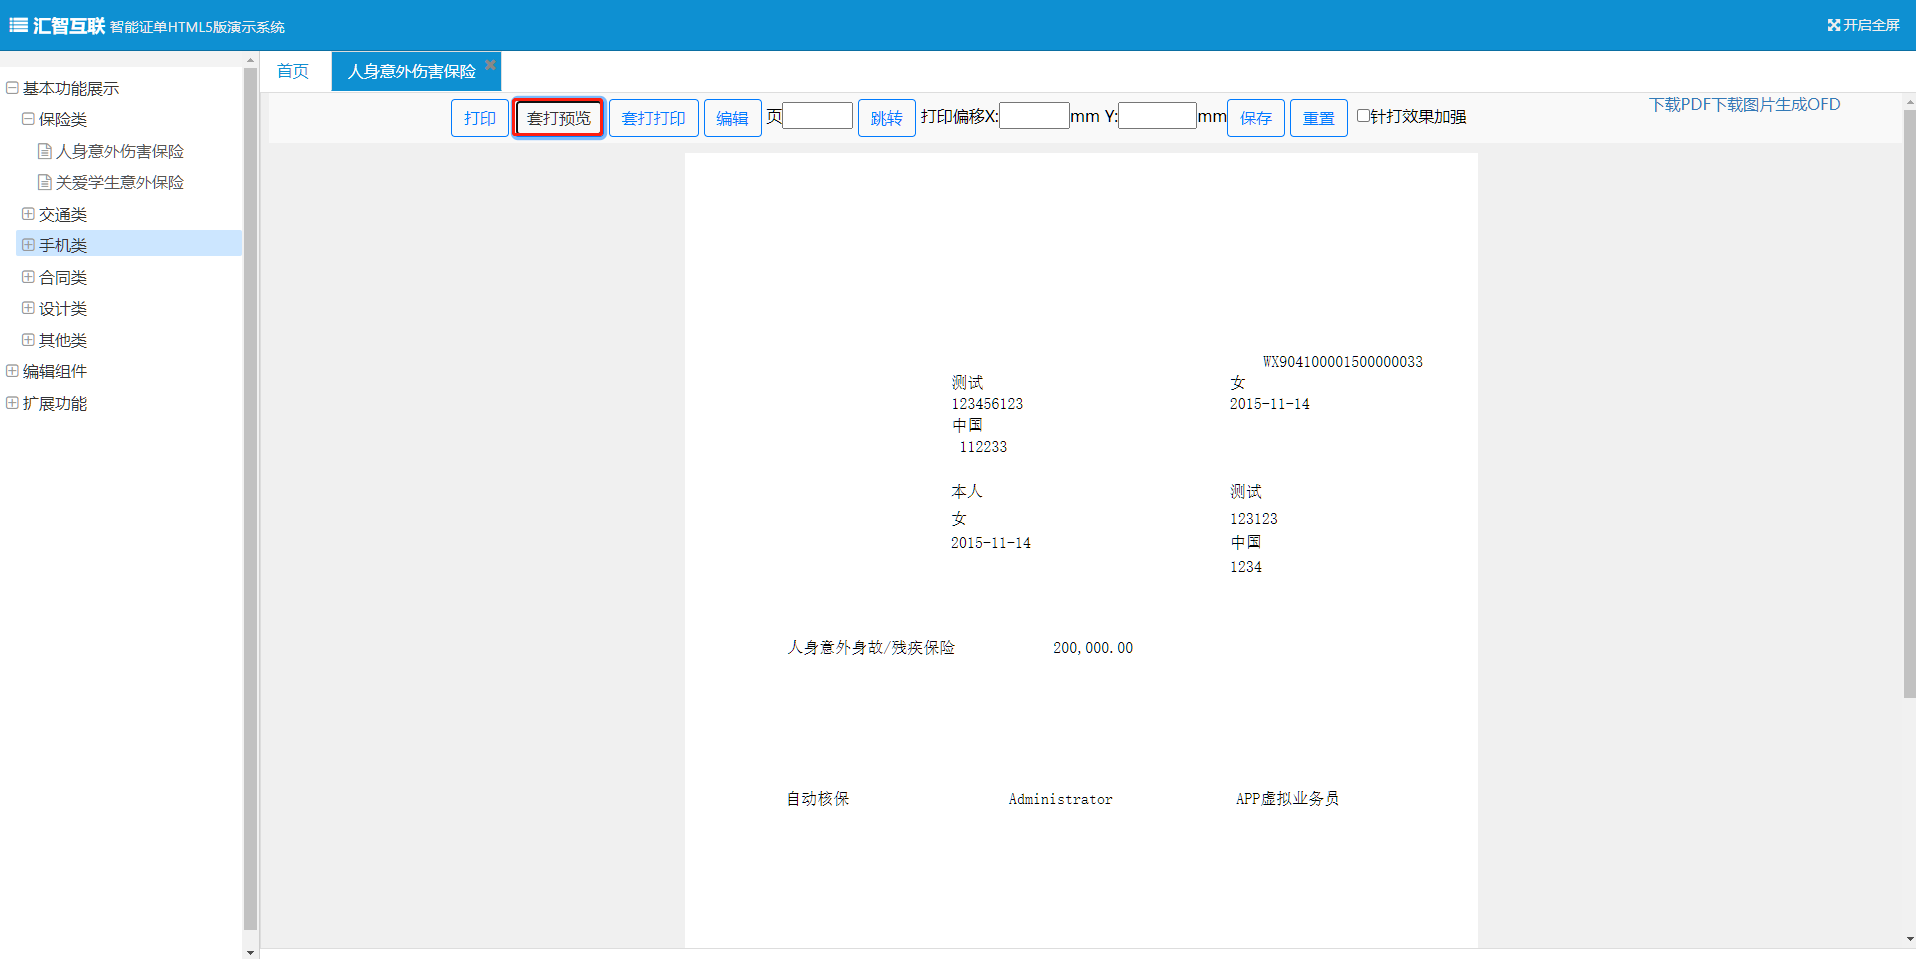Click the main content scrollbar thumb
The image size is (1916, 959).
tap(1909, 403)
